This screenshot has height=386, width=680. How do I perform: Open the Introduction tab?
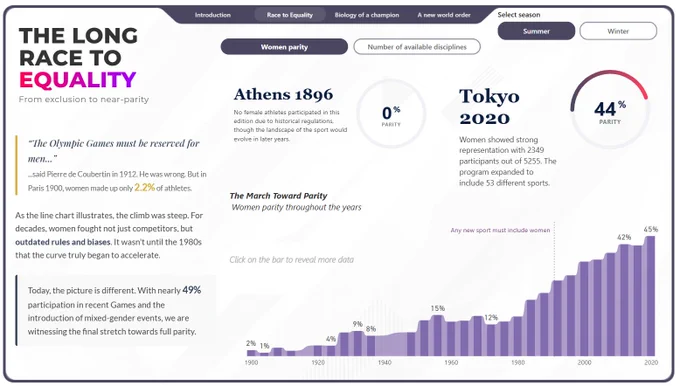(212, 15)
